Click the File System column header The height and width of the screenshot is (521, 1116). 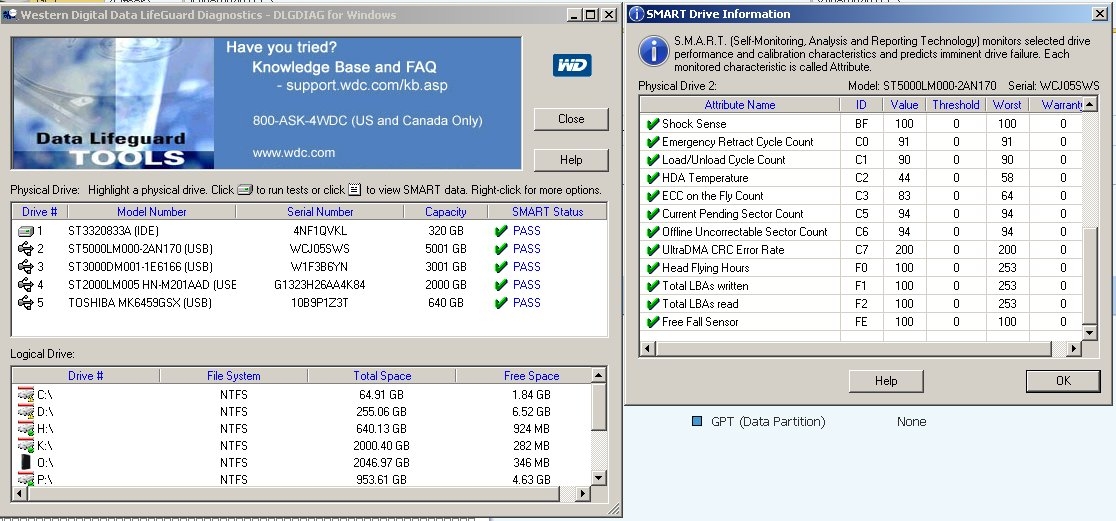click(x=233, y=376)
